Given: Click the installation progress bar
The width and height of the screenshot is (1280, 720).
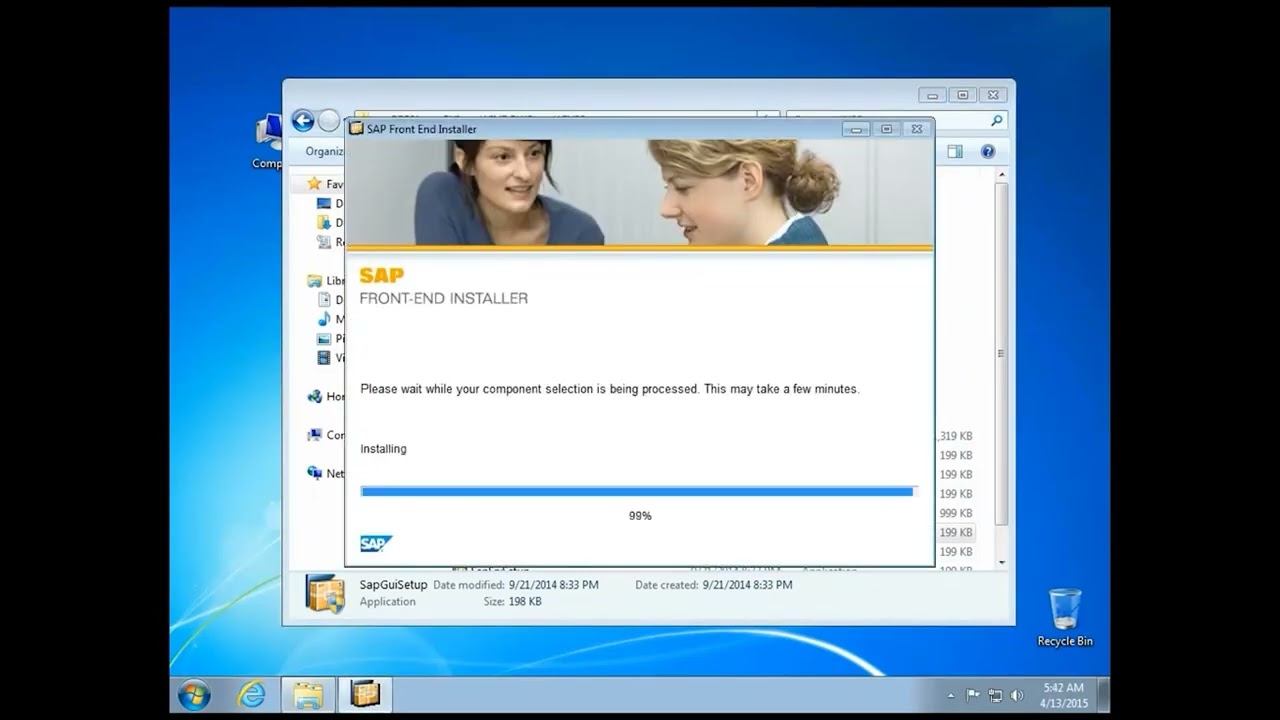Looking at the screenshot, I should point(638,491).
